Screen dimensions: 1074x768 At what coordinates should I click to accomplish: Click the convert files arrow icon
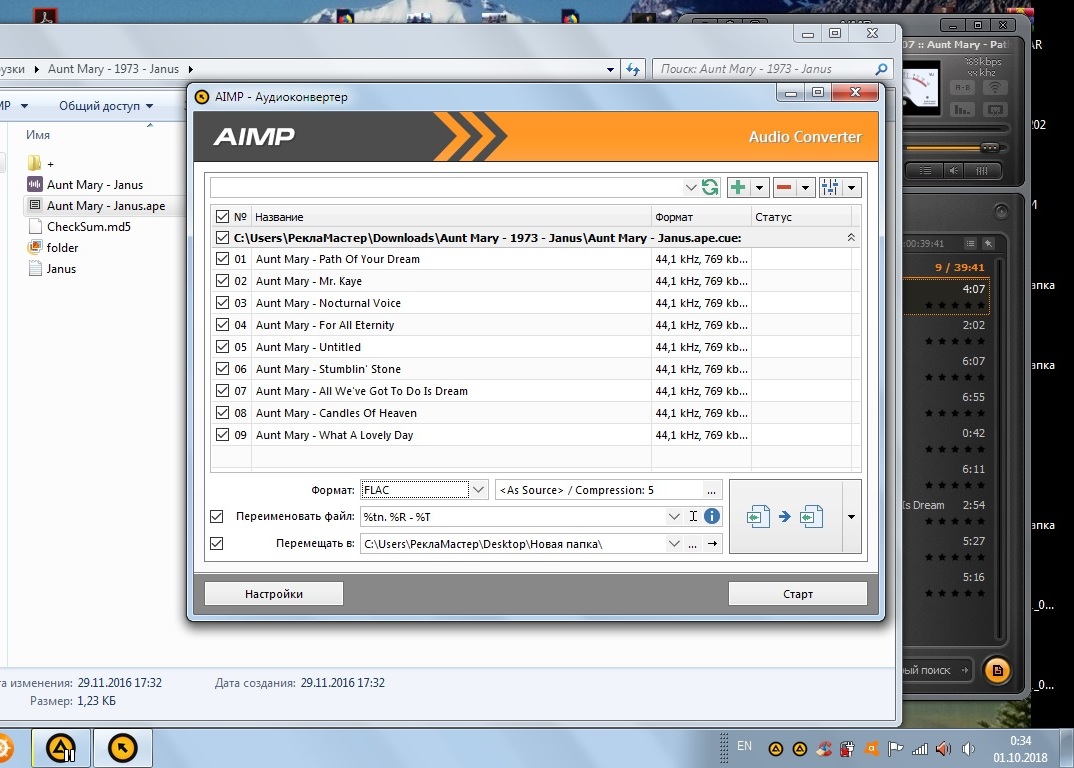point(785,517)
